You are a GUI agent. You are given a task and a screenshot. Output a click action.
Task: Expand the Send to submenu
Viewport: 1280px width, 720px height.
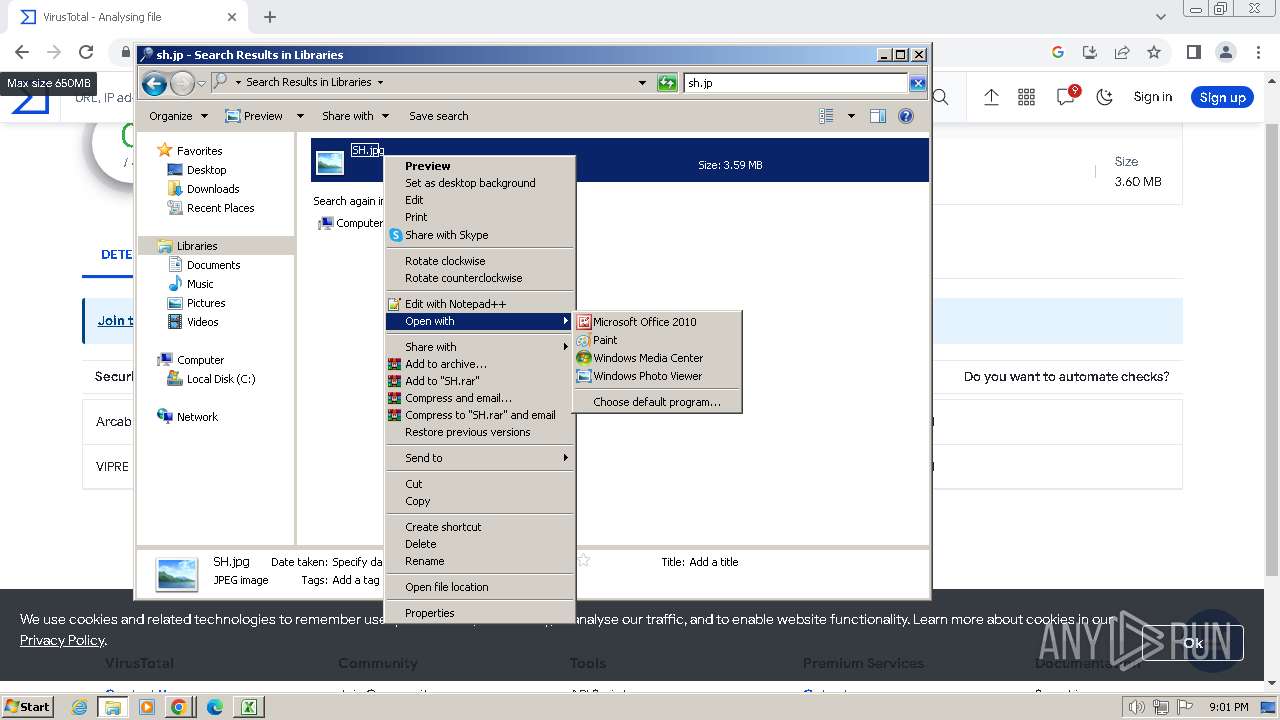coord(480,458)
